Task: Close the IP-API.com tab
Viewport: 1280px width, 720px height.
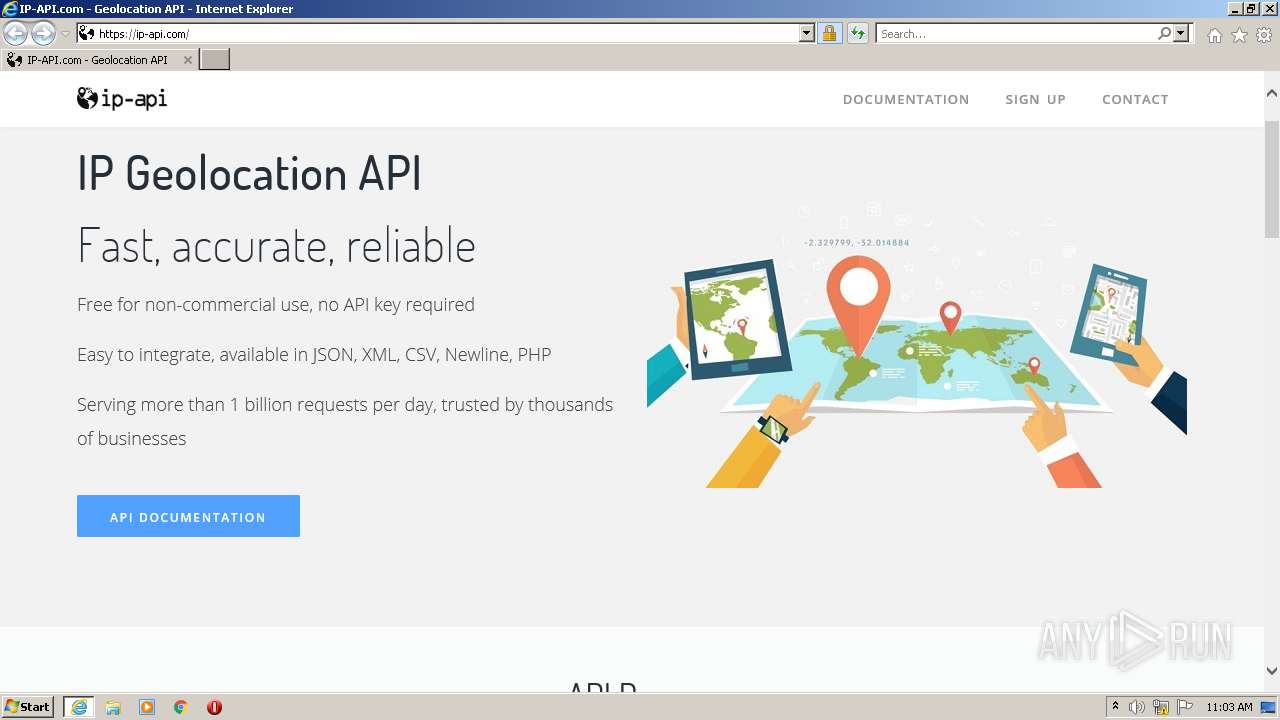Action: pyautogui.click(x=187, y=60)
